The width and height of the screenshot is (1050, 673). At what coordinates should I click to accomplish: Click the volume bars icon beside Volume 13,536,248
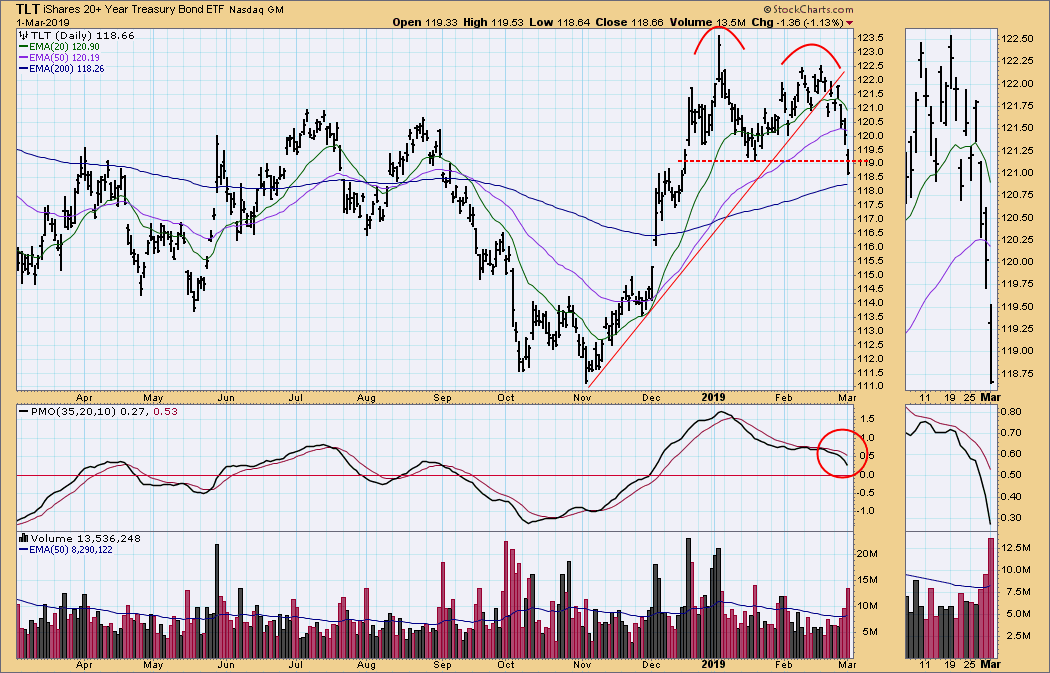(23, 538)
